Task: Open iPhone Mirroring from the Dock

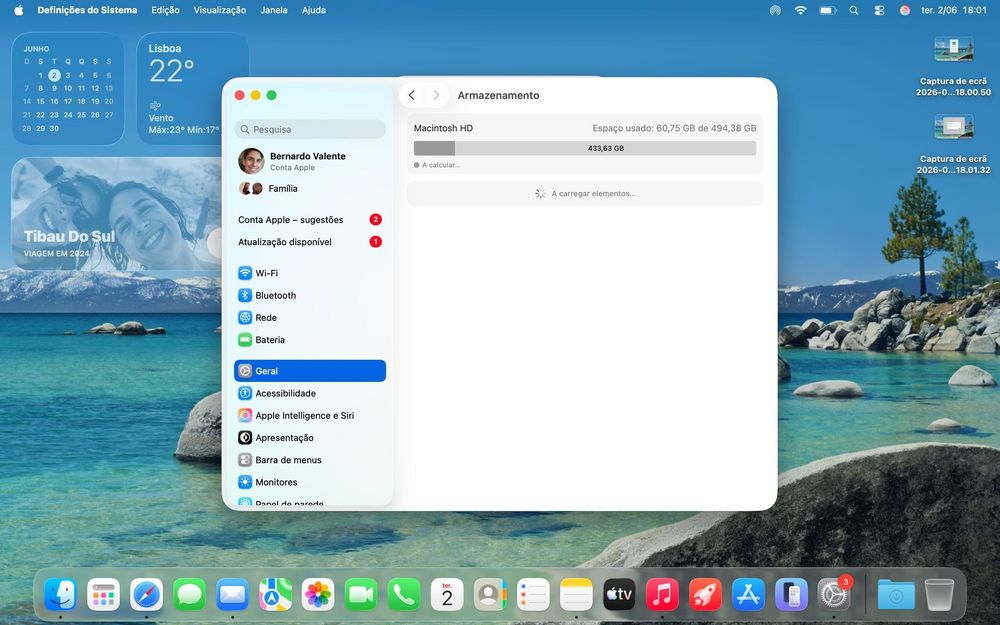Action: click(x=791, y=594)
